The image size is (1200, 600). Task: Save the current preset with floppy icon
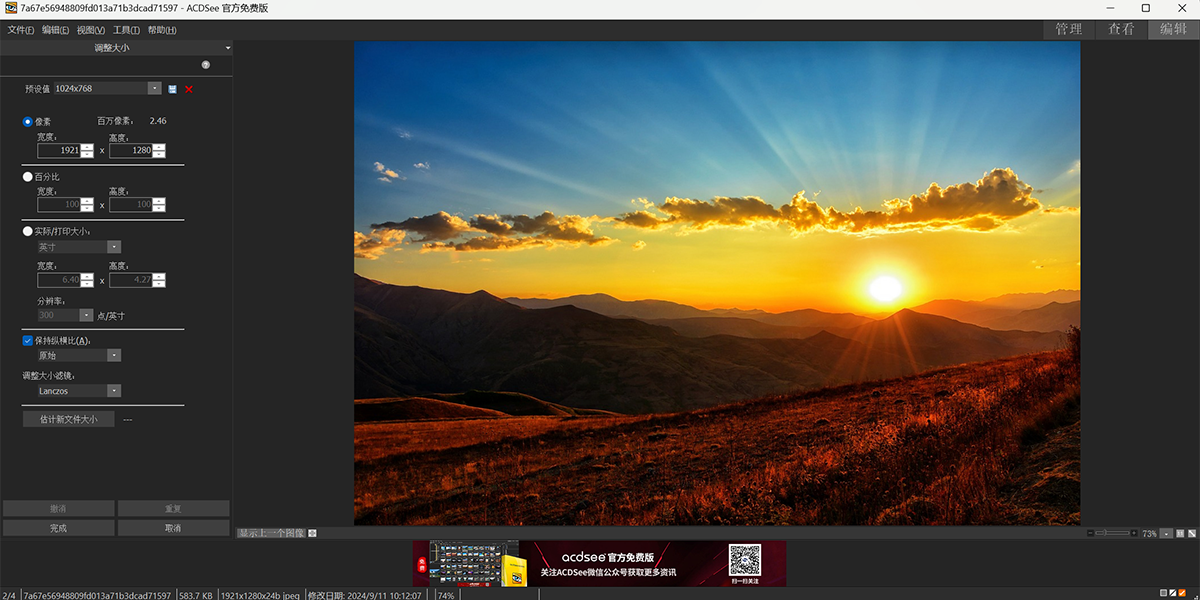click(172, 89)
